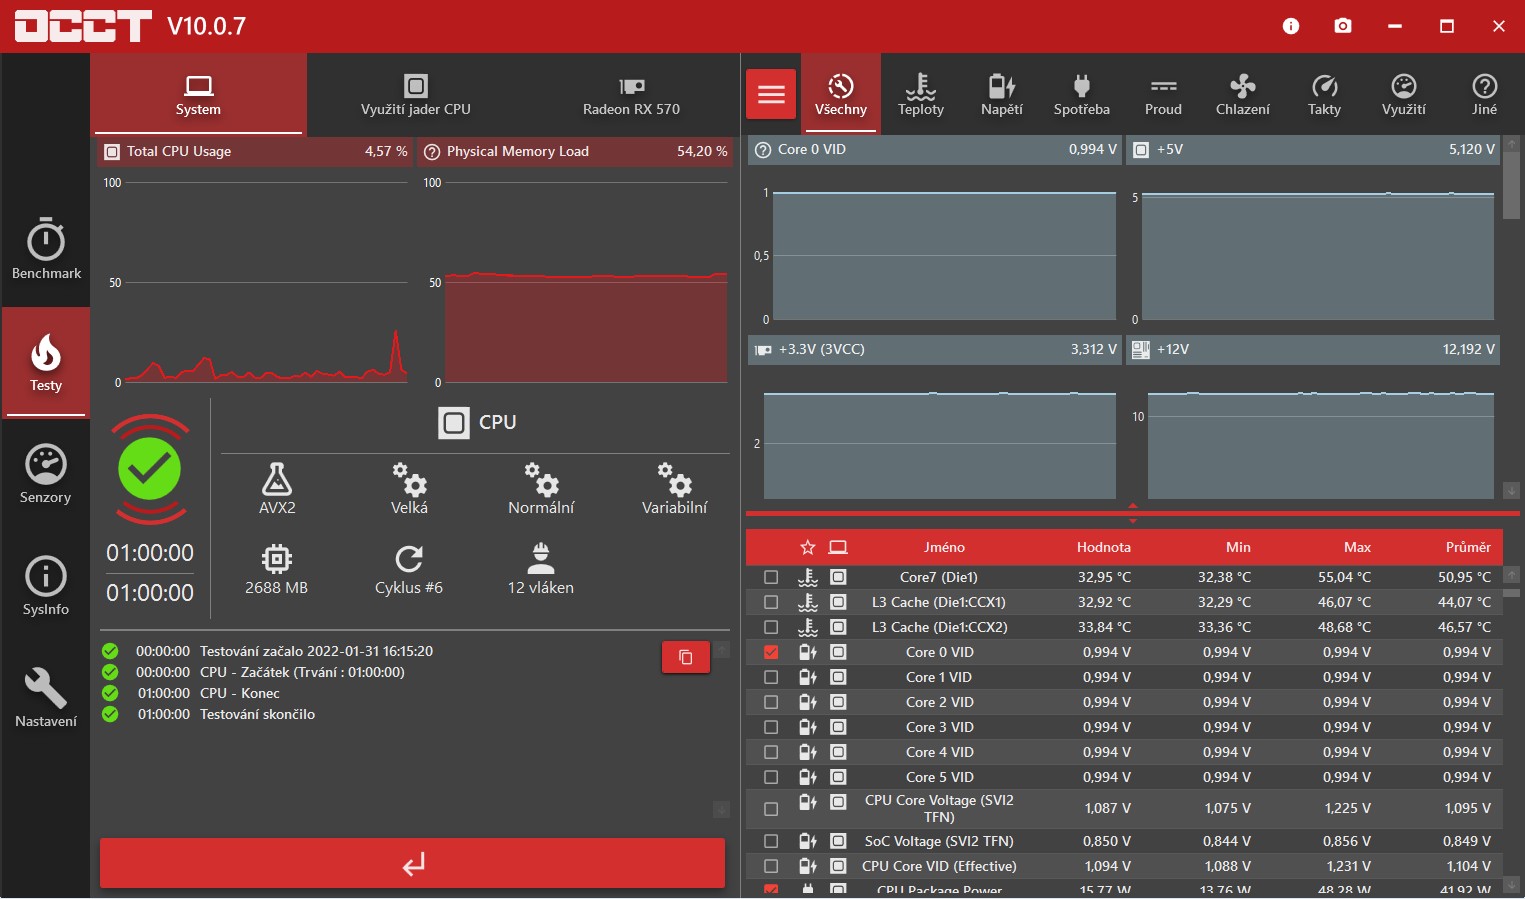Screen dimensions: 1525x899
Task: Uncheck the Core 0 VID checkbox
Action: pyautogui.click(x=771, y=652)
